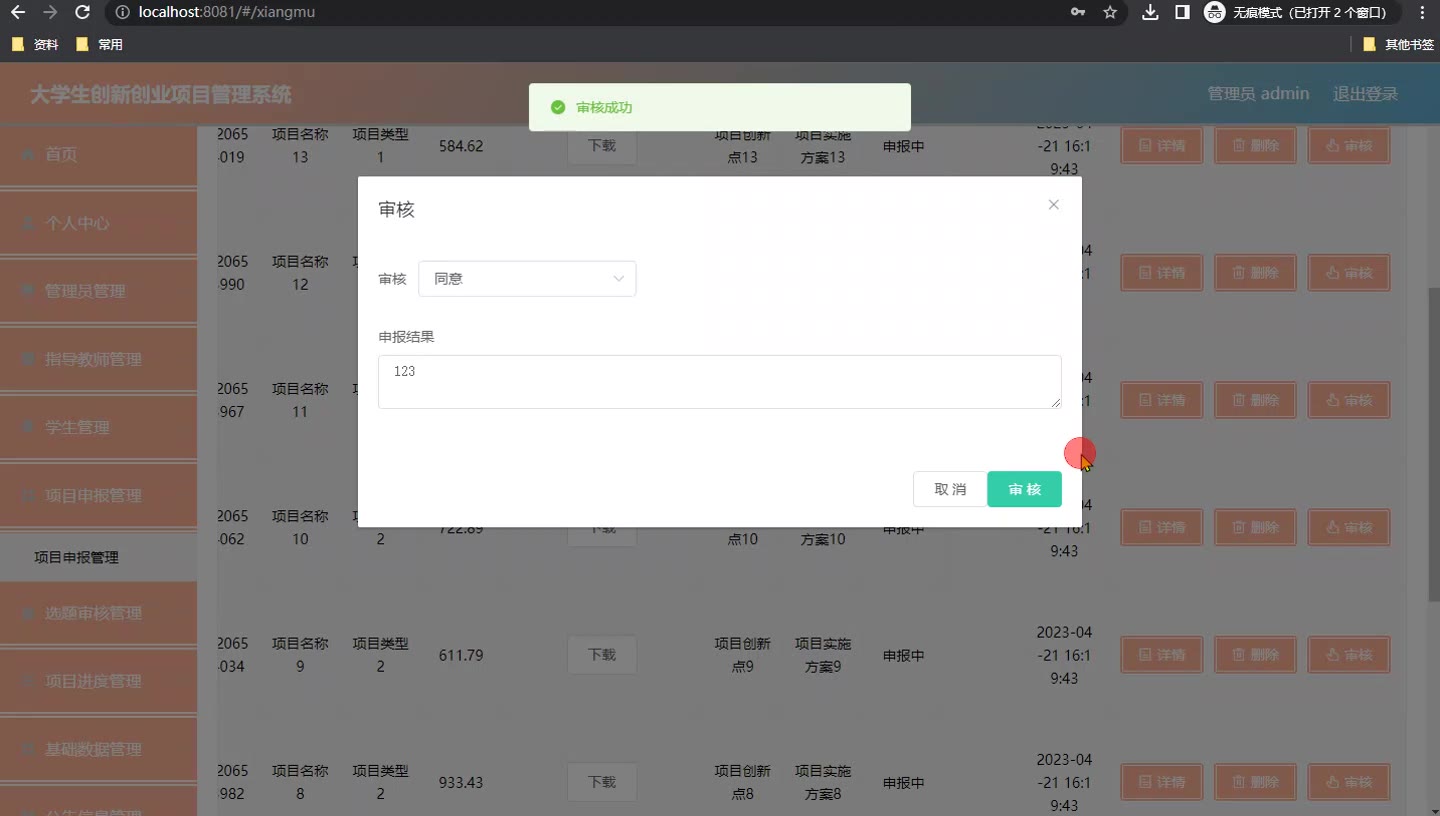Click 详情 for 项目名称13 row
1440x816 pixels.
tap(1161, 146)
